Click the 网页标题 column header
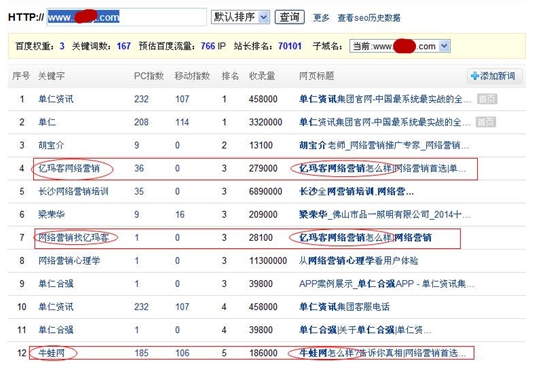 tap(316, 76)
